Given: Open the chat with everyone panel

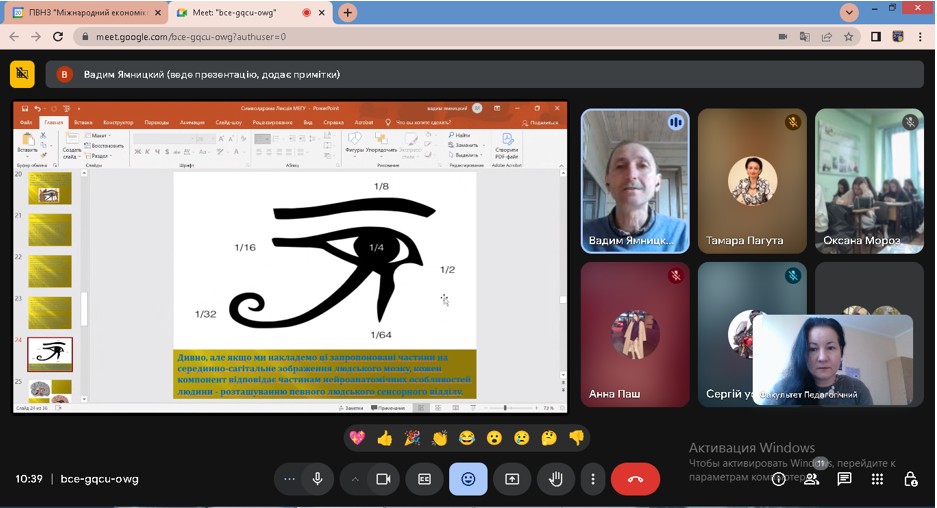Looking at the screenshot, I should 844,479.
